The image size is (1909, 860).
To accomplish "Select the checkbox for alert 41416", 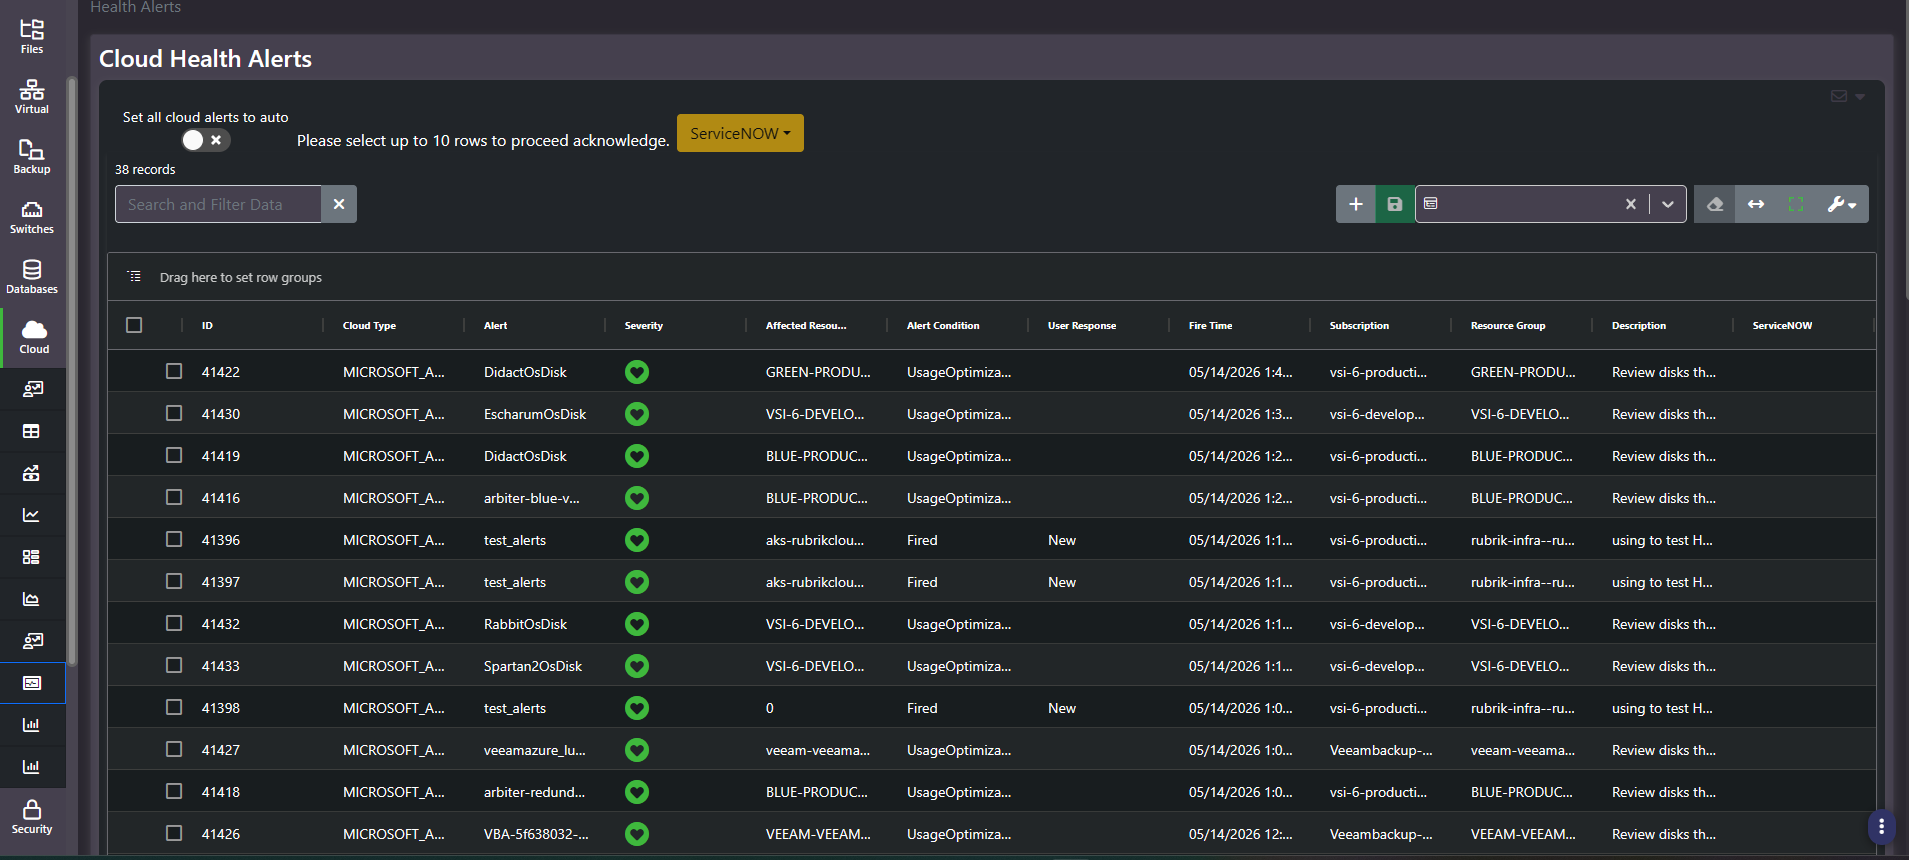I will coord(174,497).
